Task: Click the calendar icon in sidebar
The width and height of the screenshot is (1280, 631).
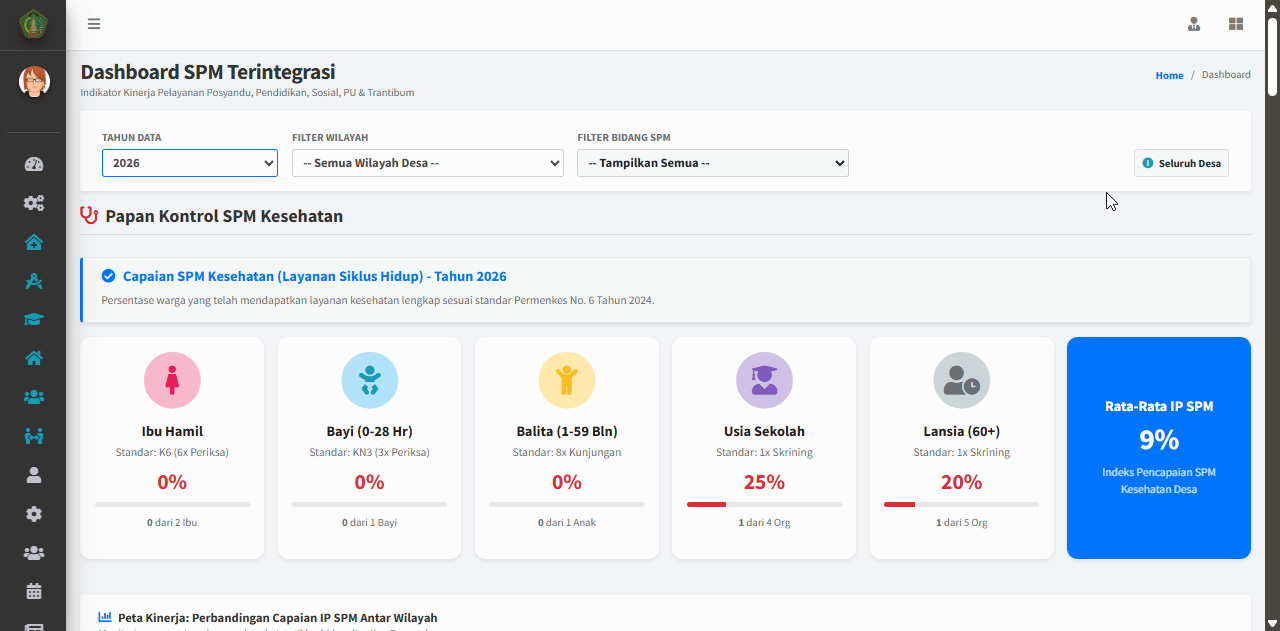Action: point(34,591)
